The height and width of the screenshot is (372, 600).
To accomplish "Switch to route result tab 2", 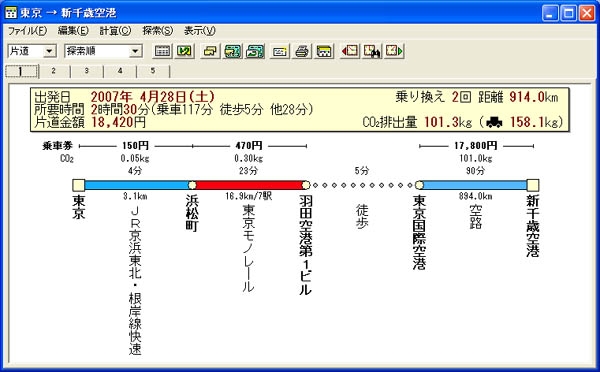I will (54, 71).
